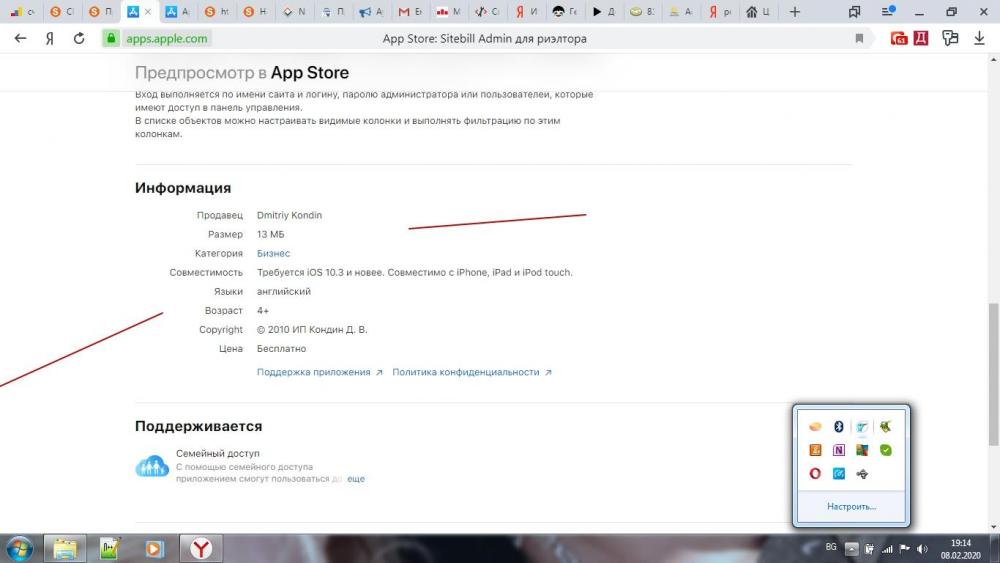Click the orange icon in the tray popup's second row

815,450
